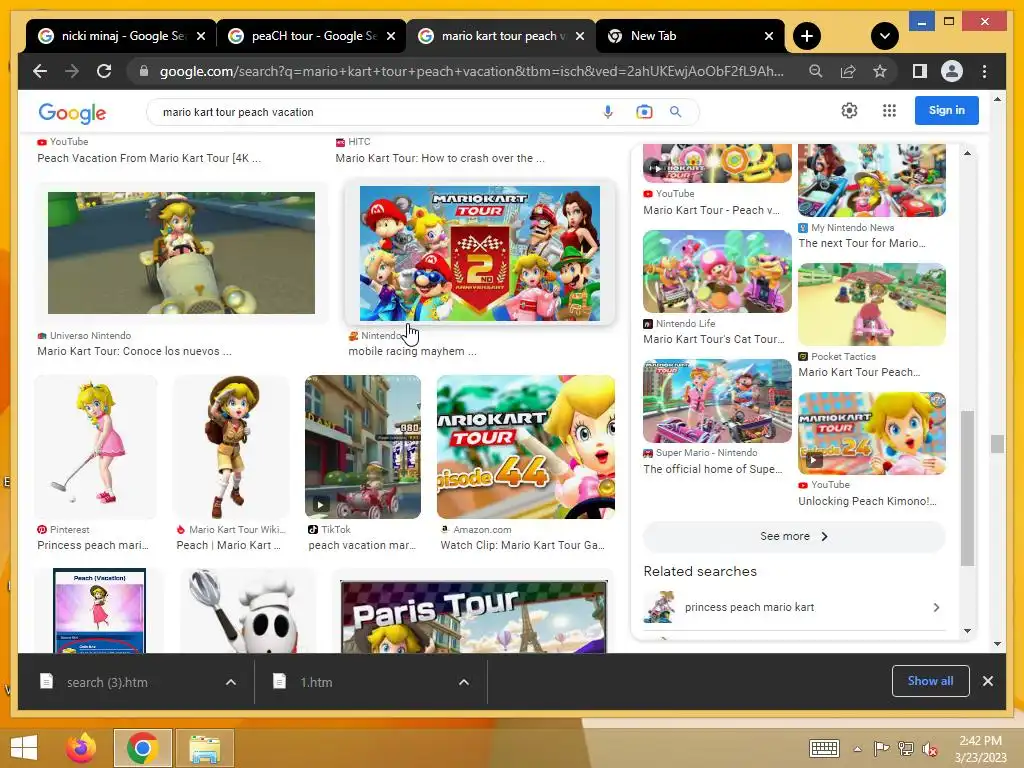Open options for search (3).htm download
The image size is (1024, 768).
[231, 682]
